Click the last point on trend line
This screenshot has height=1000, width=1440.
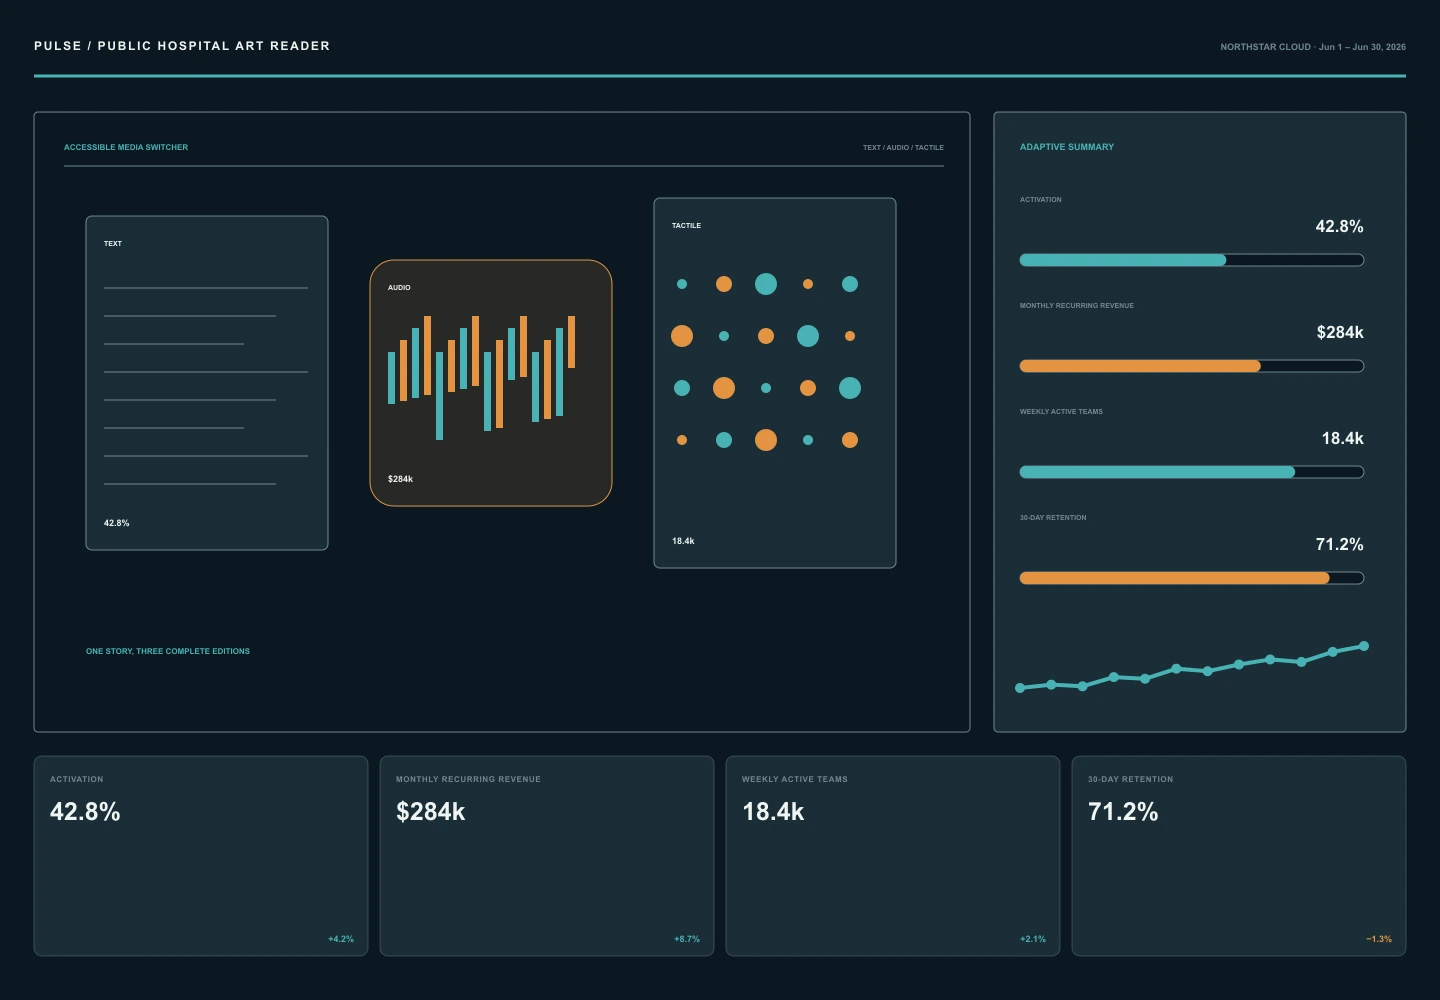[1364, 646]
